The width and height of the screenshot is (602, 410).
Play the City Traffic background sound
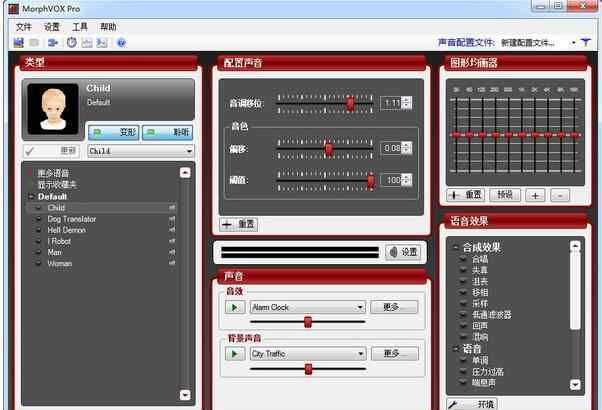point(235,354)
